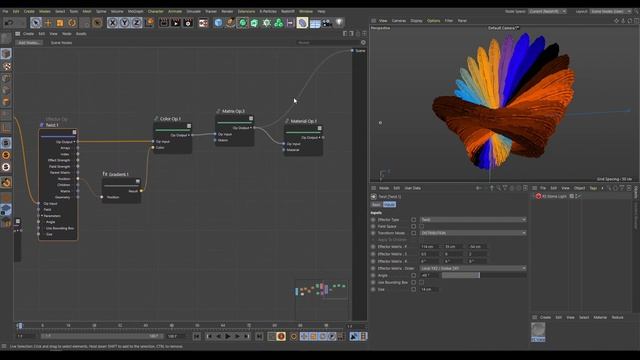Screen dimensions: 640x360
Task: Click the node search field
Action: (328, 42)
